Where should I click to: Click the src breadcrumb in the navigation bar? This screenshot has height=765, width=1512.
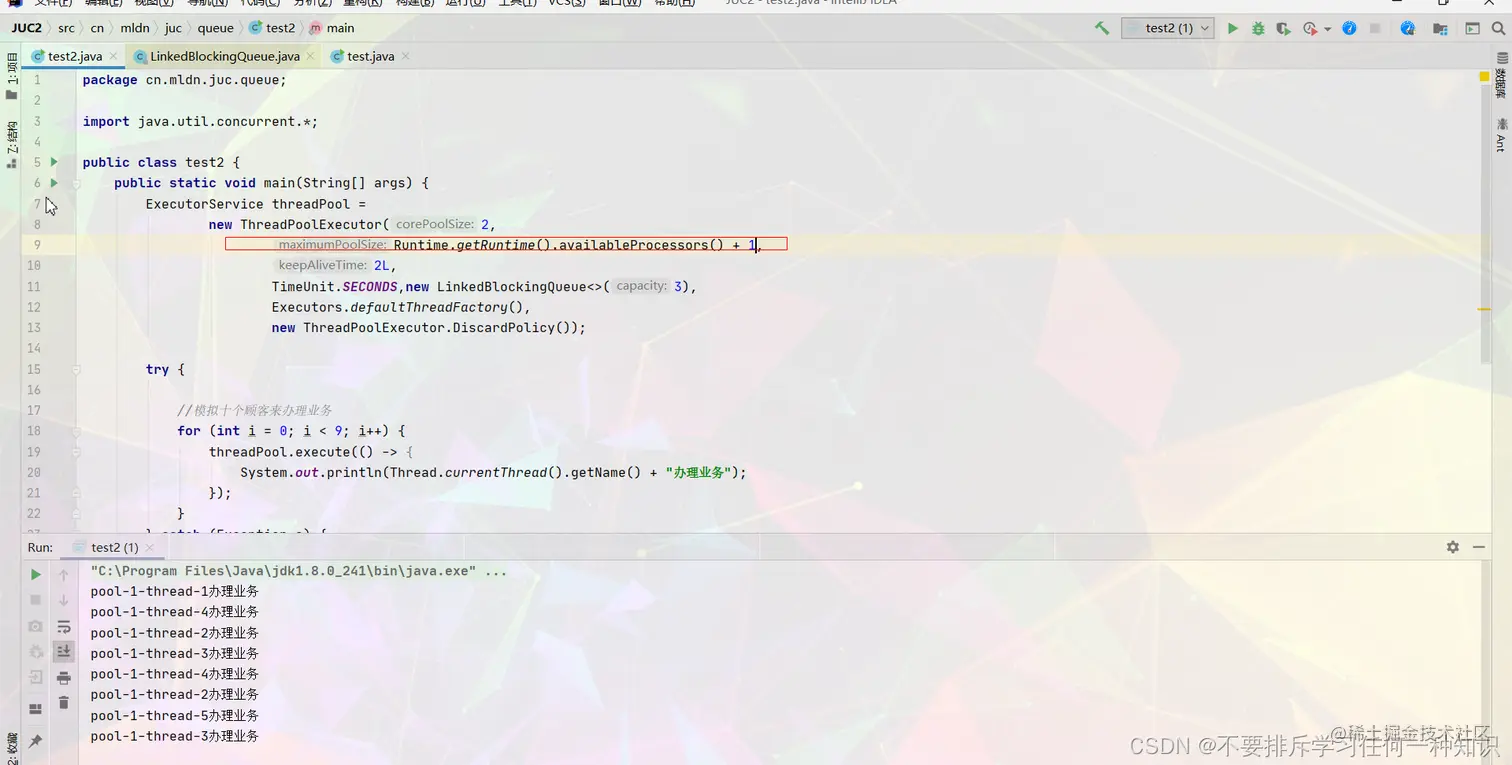coord(66,28)
